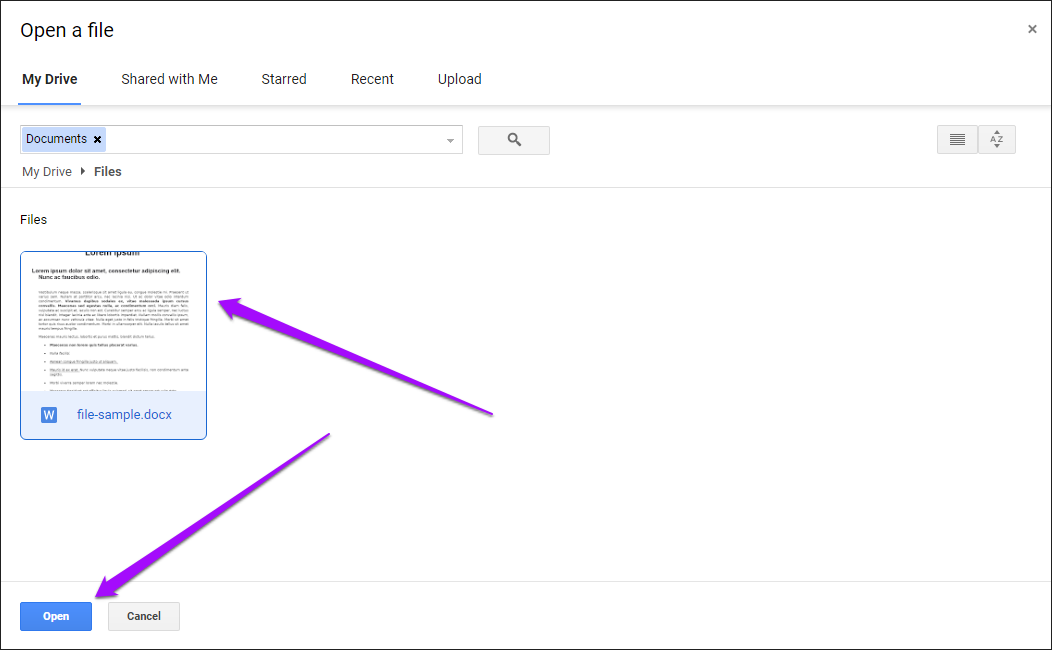Switch to list view layout
1052x650 pixels.
coord(957,139)
